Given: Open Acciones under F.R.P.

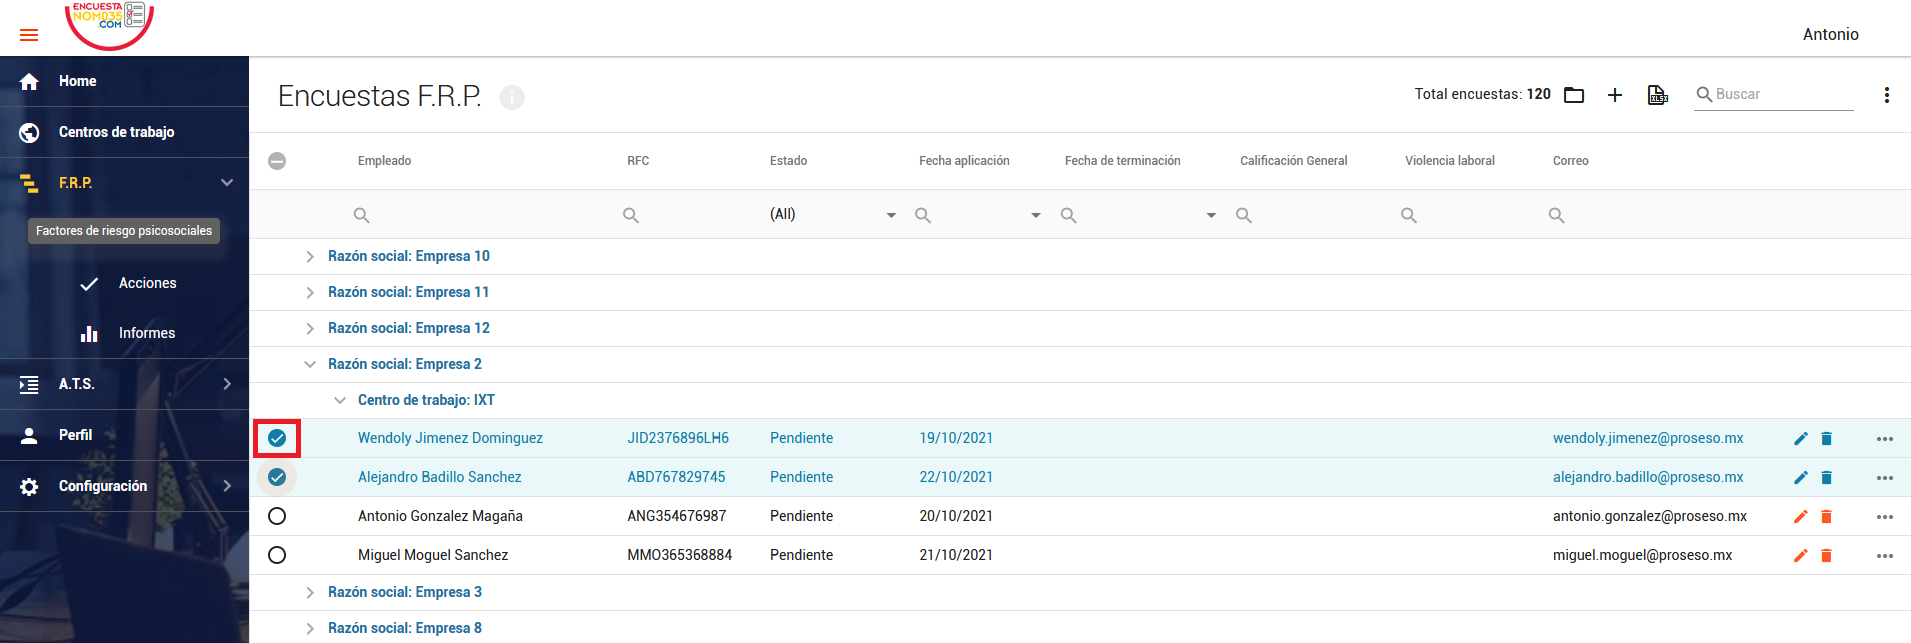Looking at the screenshot, I should pos(147,283).
